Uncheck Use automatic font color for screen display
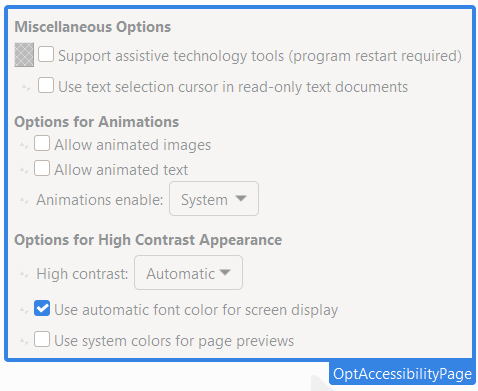This screenshot has height=391, width=478. coord(42,308)
